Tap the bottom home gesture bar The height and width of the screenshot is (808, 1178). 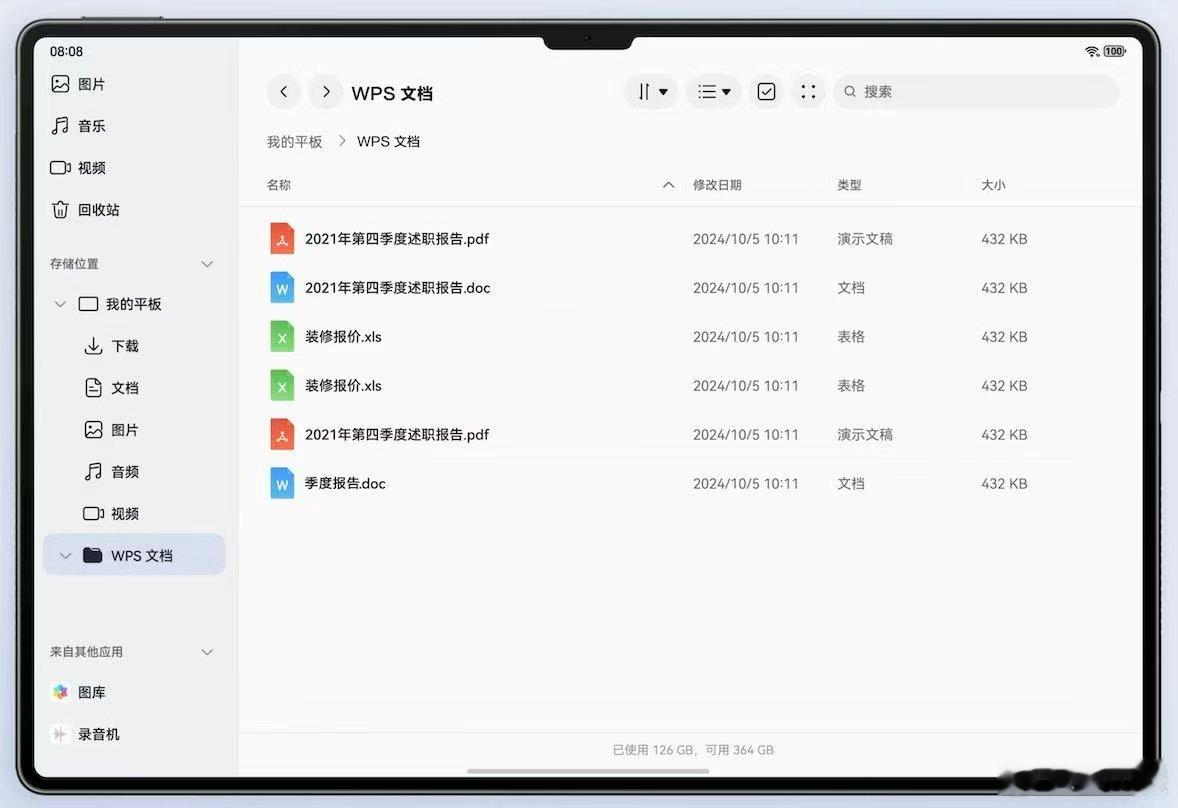588,770
